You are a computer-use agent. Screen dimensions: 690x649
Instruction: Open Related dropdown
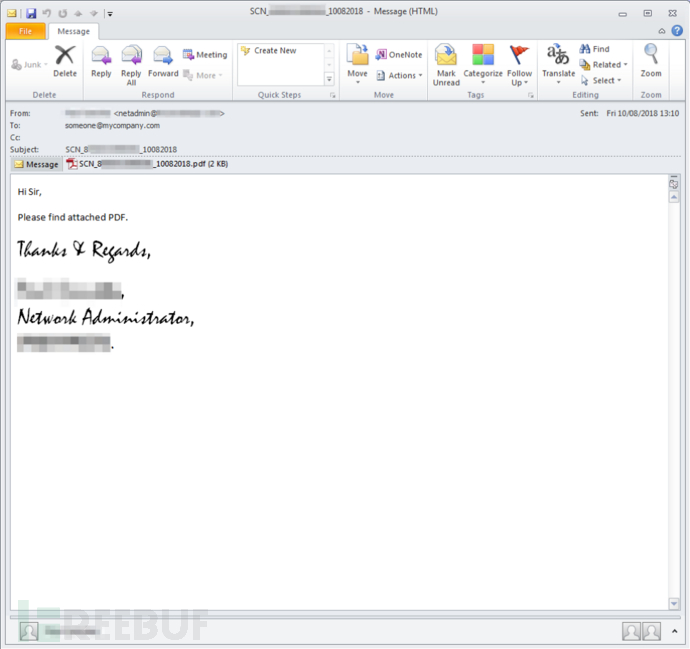(x=603, y=65)
